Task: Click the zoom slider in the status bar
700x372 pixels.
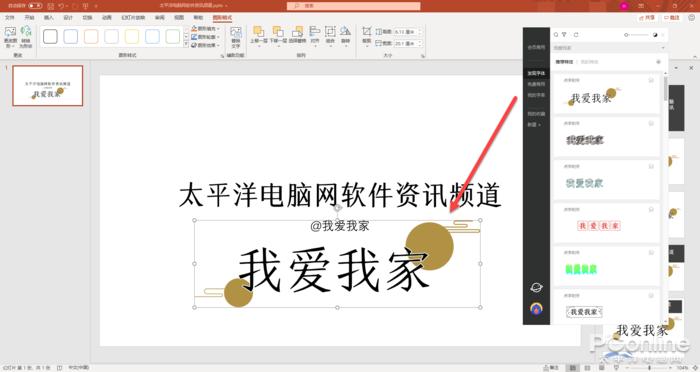Action: pyautogui.click(x=649, y=368)
